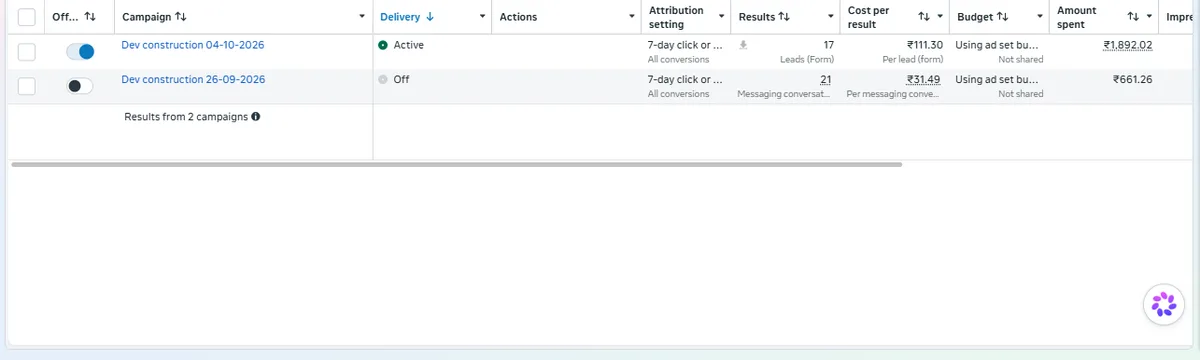The image size is (1200, 360).
Task: Open Budget column dropdown arrow
Action: [x=1040, y=17]
